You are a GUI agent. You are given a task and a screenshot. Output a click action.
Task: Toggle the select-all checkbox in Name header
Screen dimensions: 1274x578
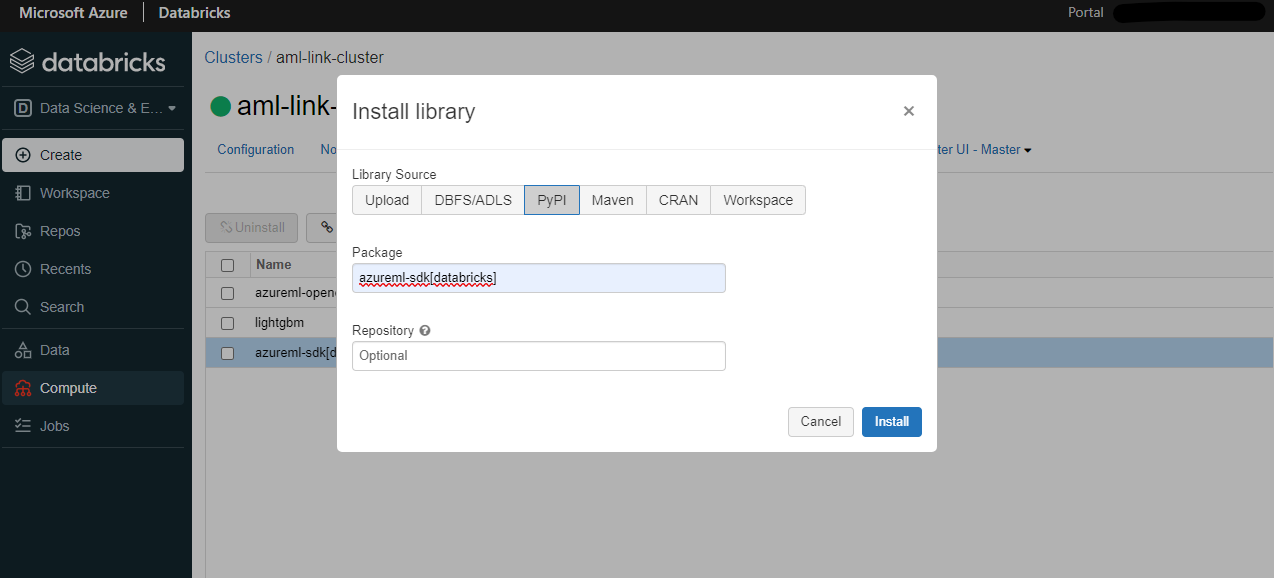click(228, 265)
